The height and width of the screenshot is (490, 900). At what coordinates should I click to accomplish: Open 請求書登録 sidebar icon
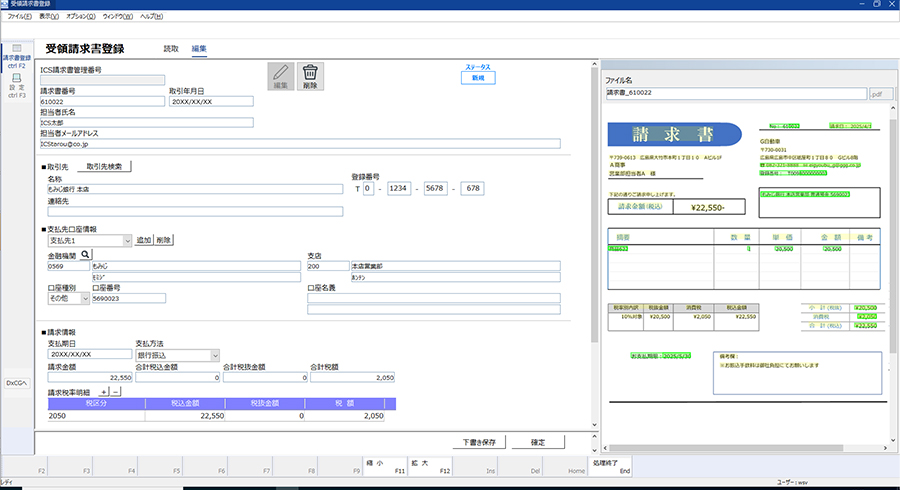tap(17, 56)
